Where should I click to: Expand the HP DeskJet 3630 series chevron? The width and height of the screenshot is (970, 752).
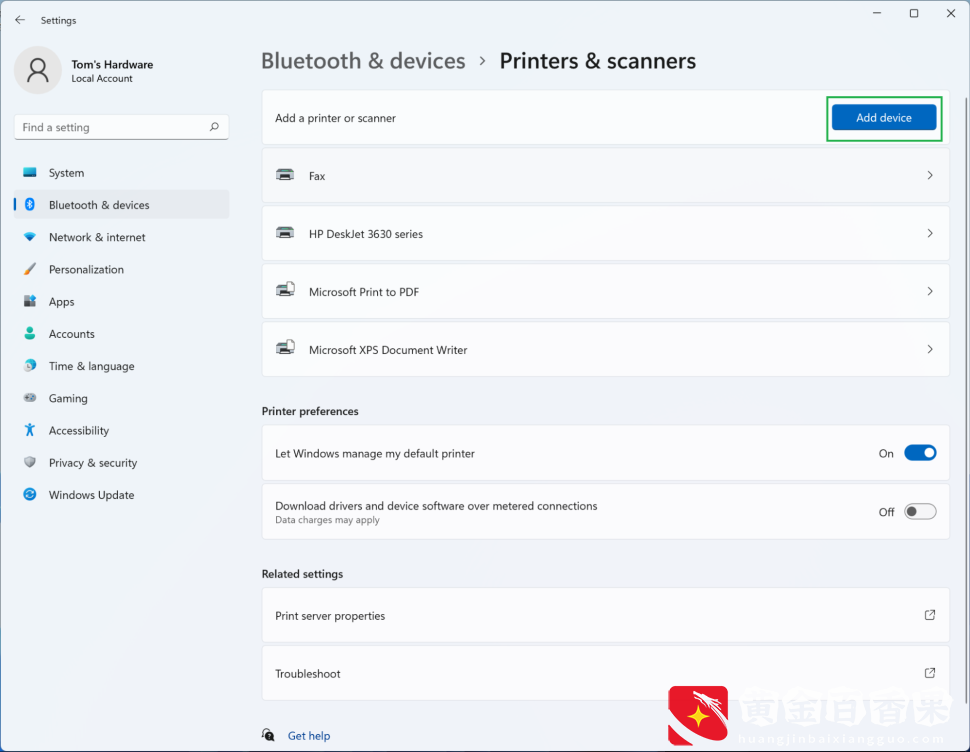tap(930, 233)
